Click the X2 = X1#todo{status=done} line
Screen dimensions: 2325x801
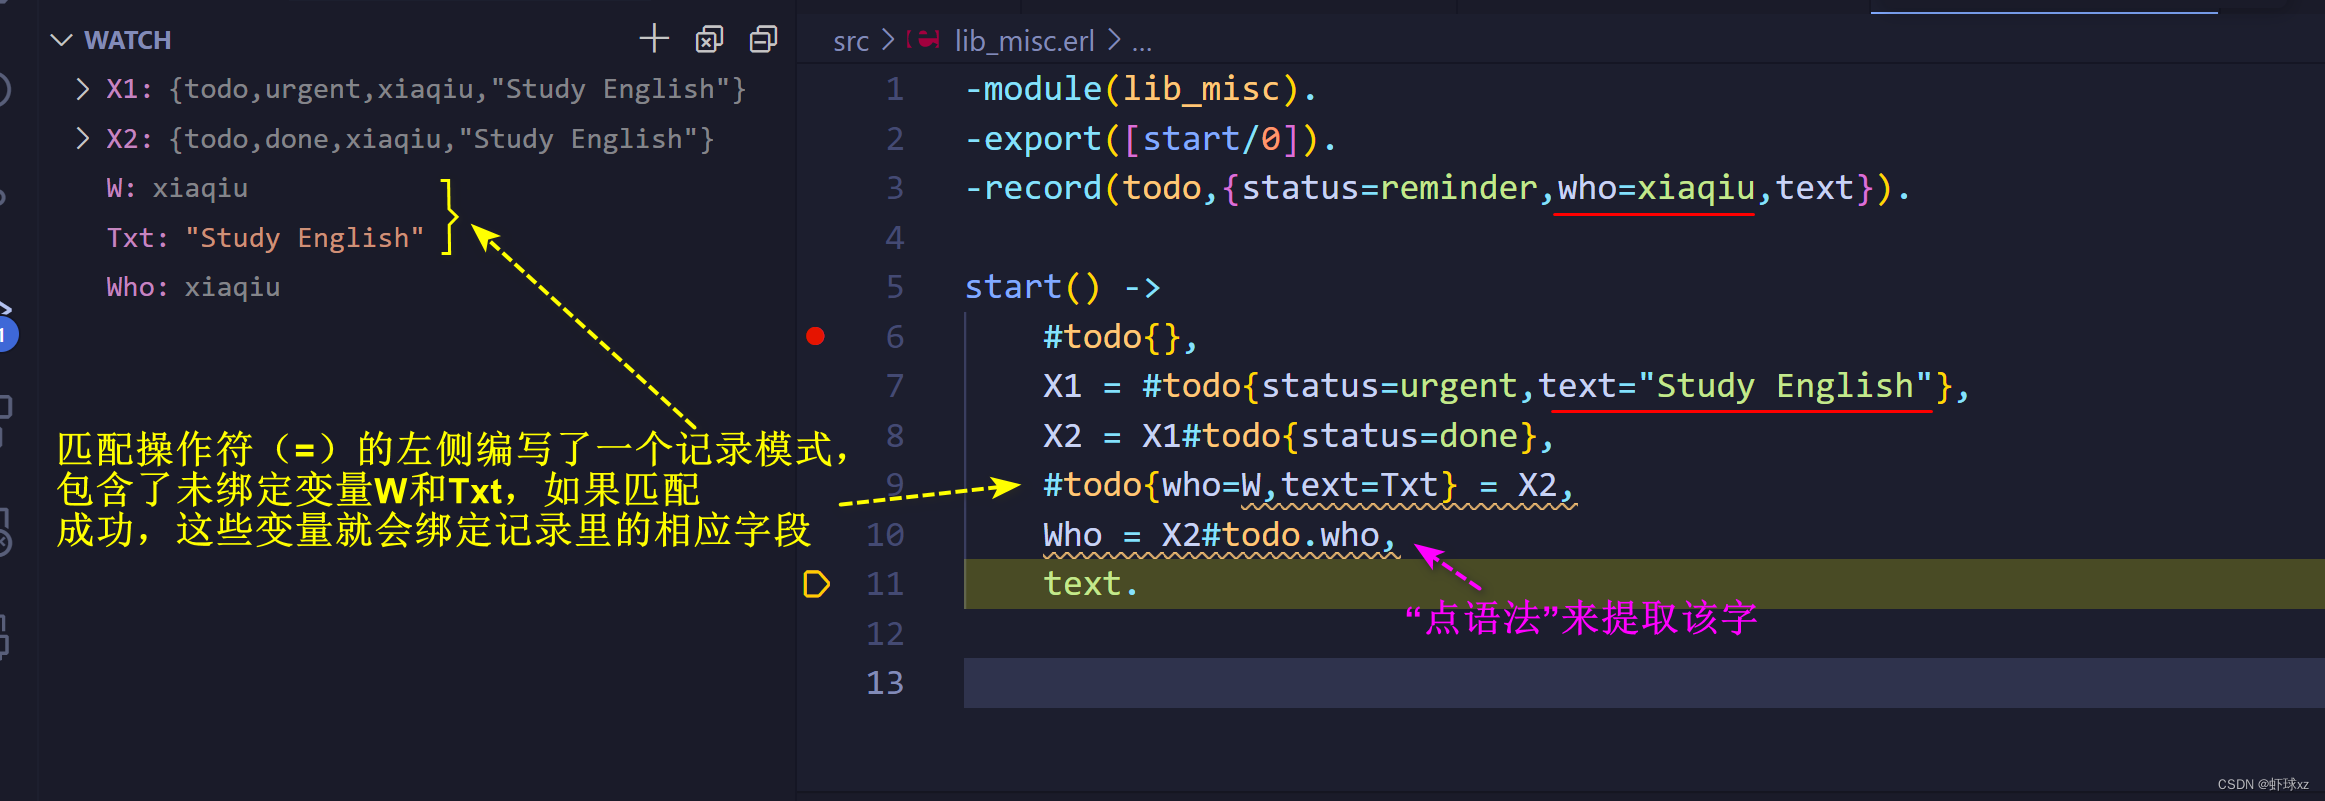(1298, 436)
